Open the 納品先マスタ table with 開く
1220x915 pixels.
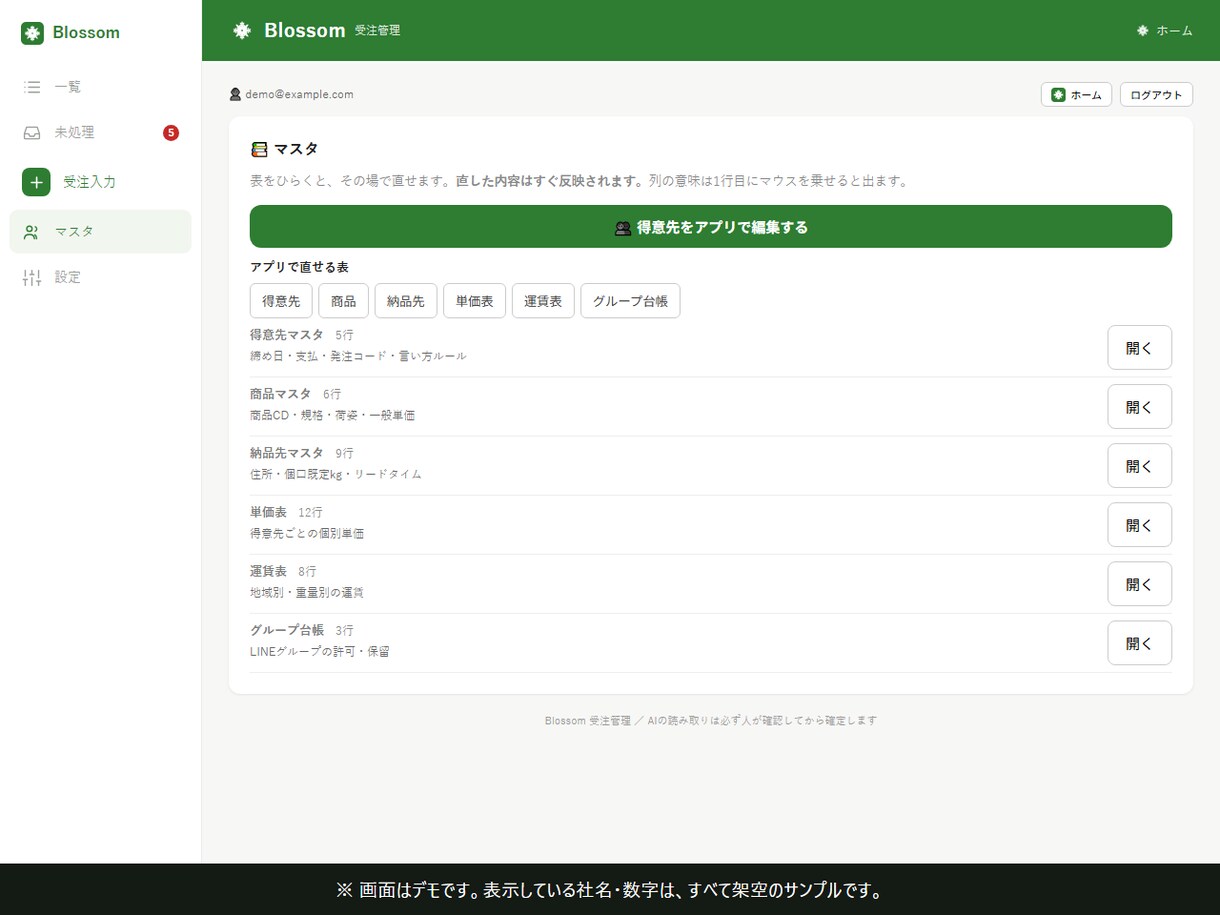1139,466
